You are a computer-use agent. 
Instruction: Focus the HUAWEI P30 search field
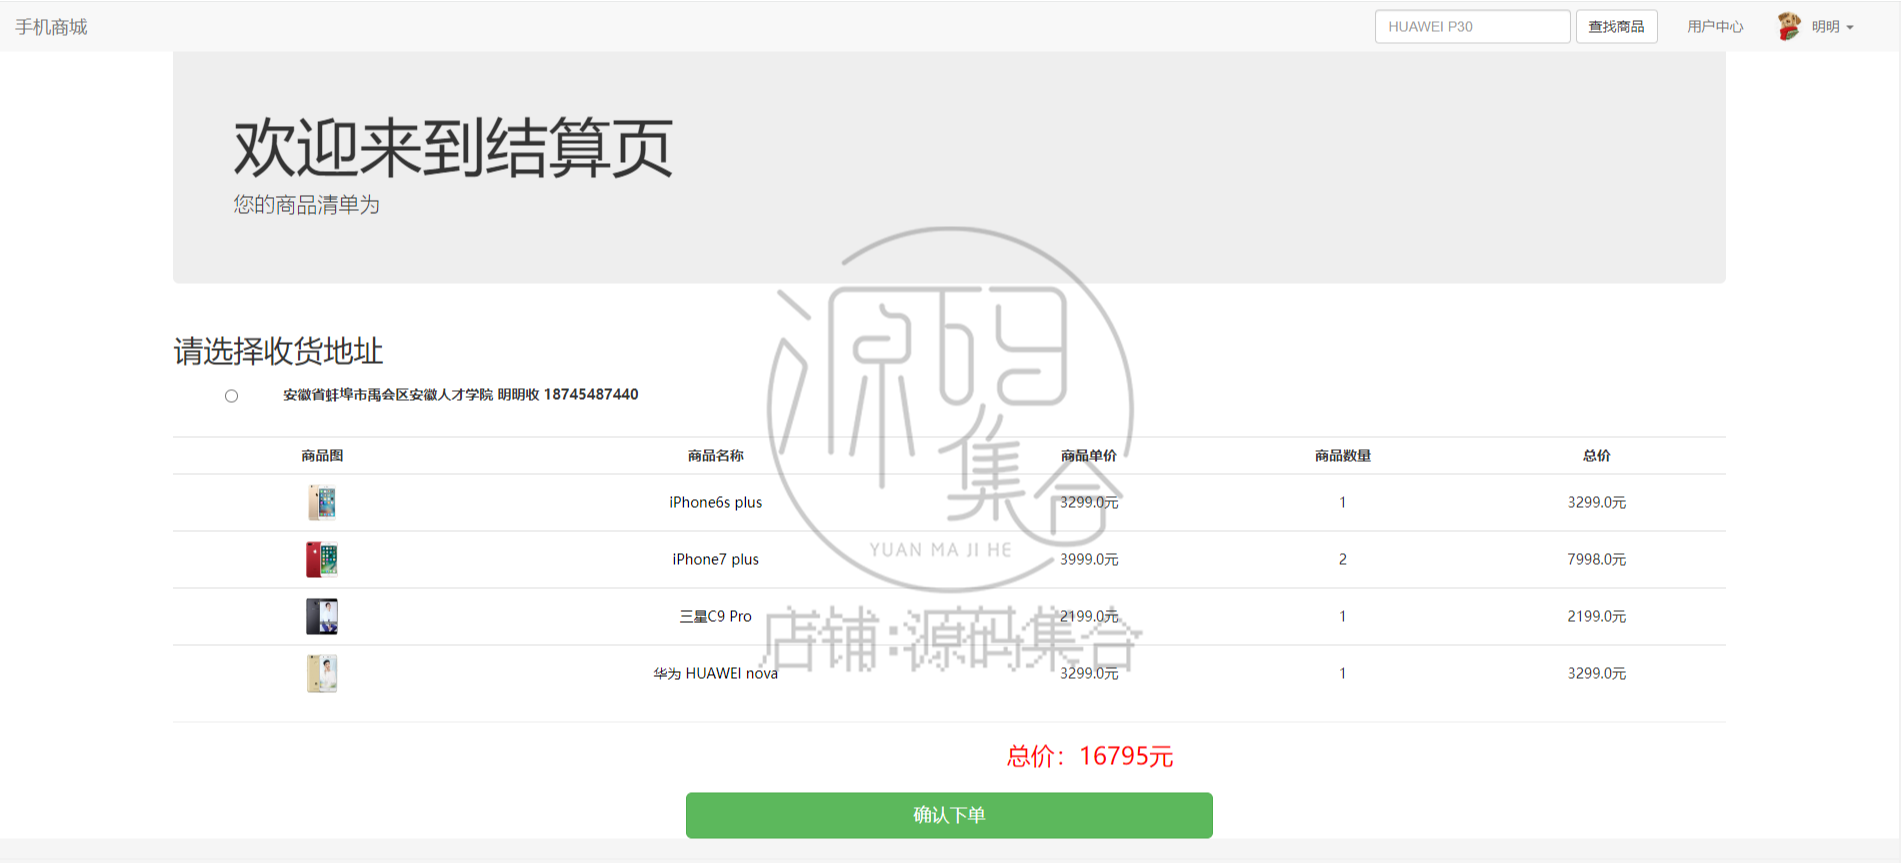(1472, 26)
